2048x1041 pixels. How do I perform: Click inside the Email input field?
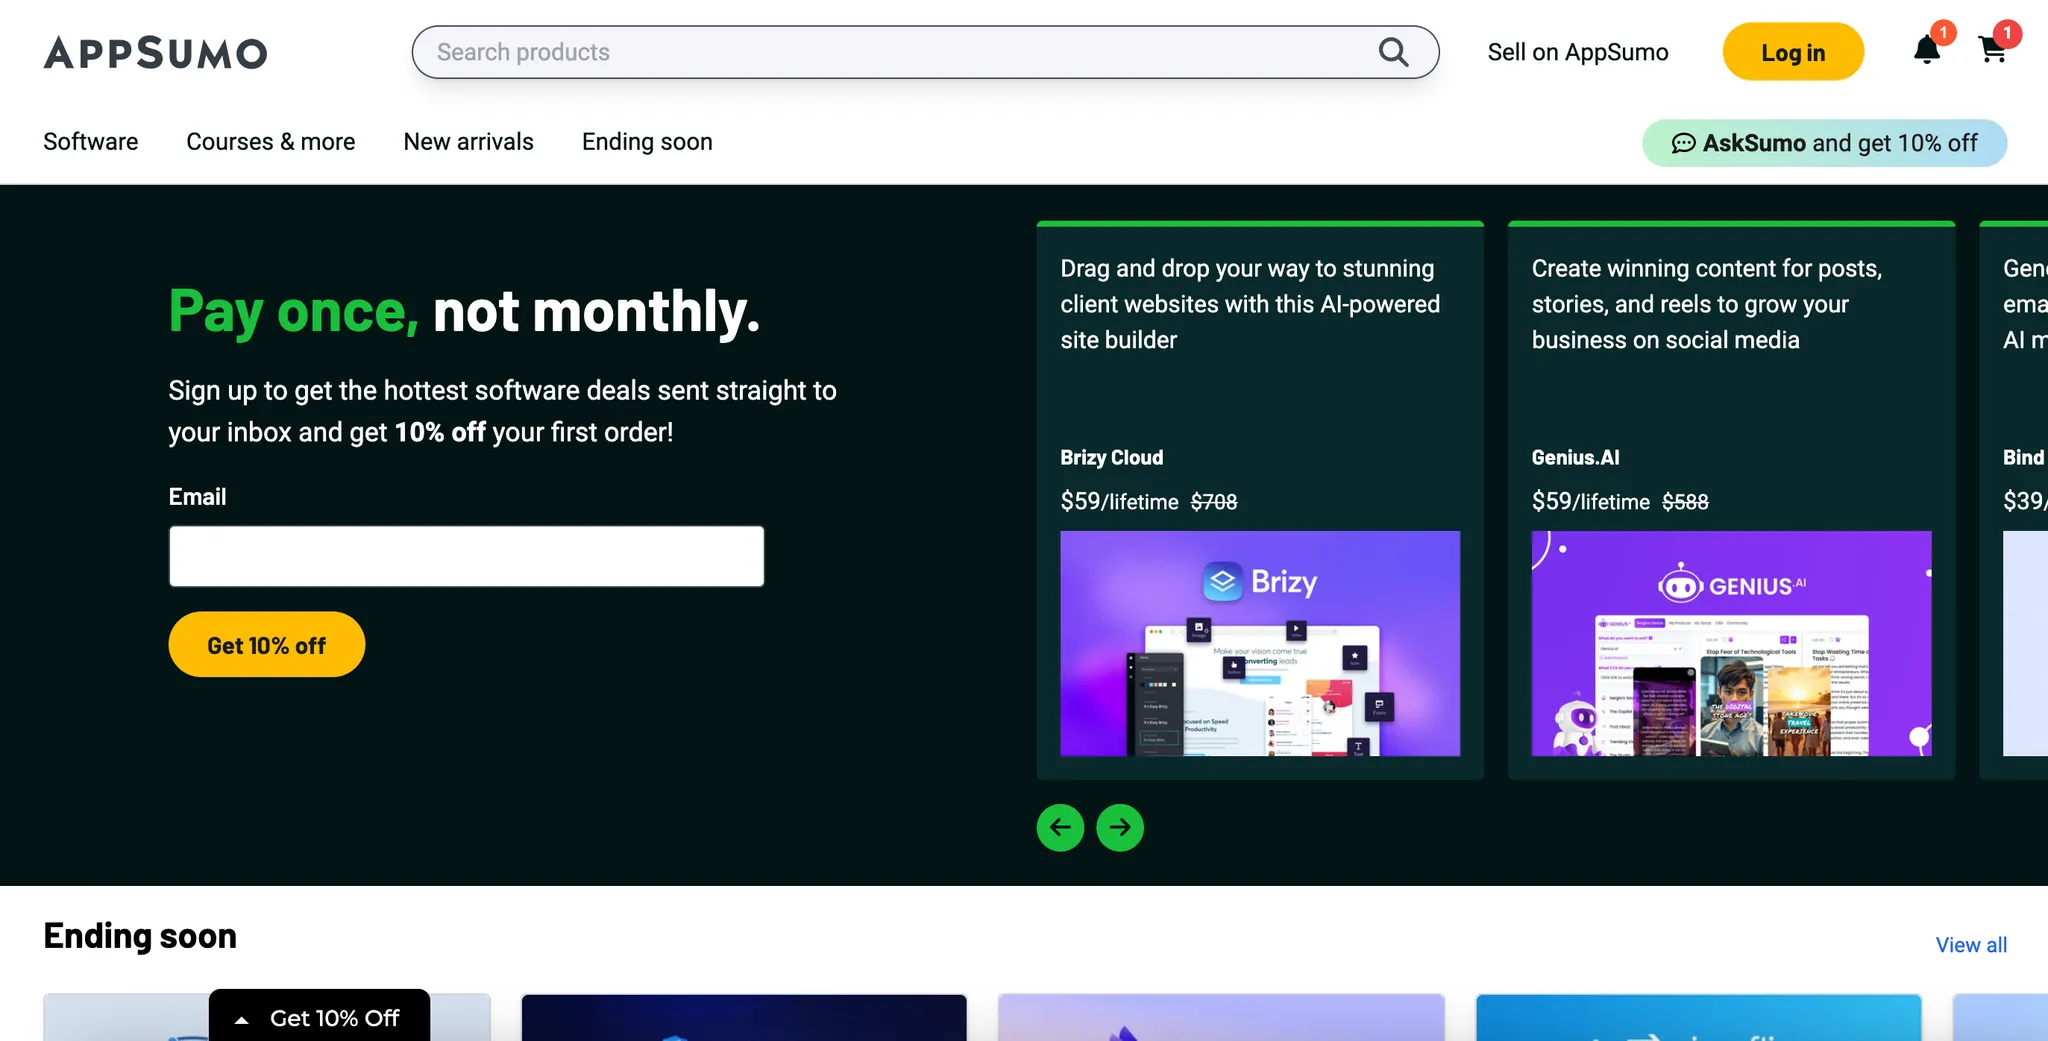tap(466, 556)
